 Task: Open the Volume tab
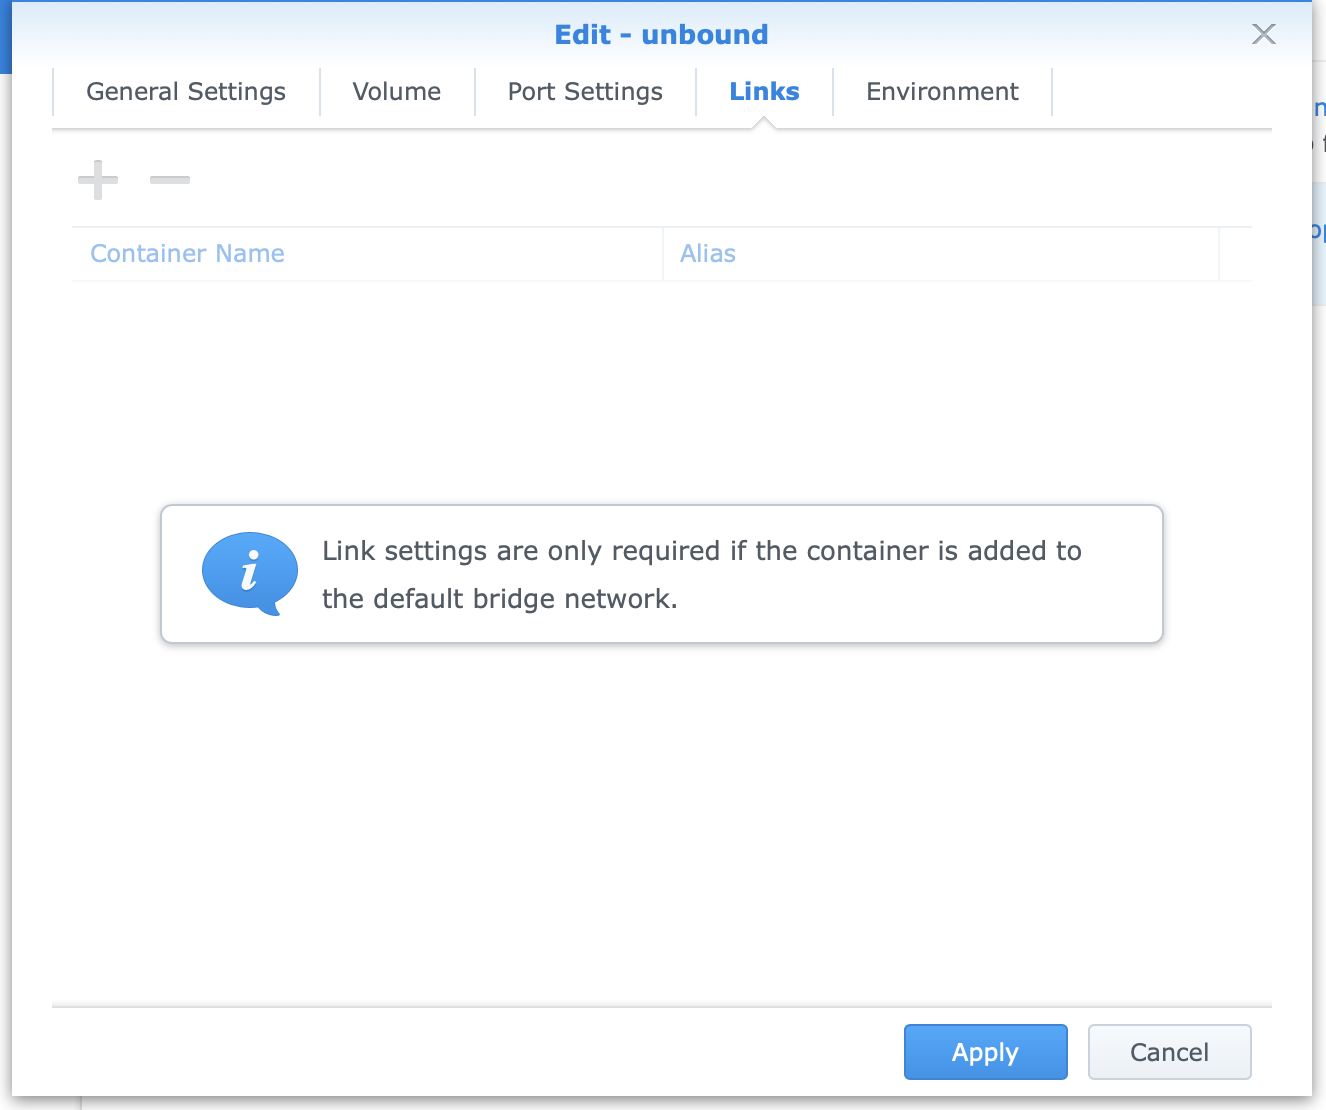[x=397, y=92]
